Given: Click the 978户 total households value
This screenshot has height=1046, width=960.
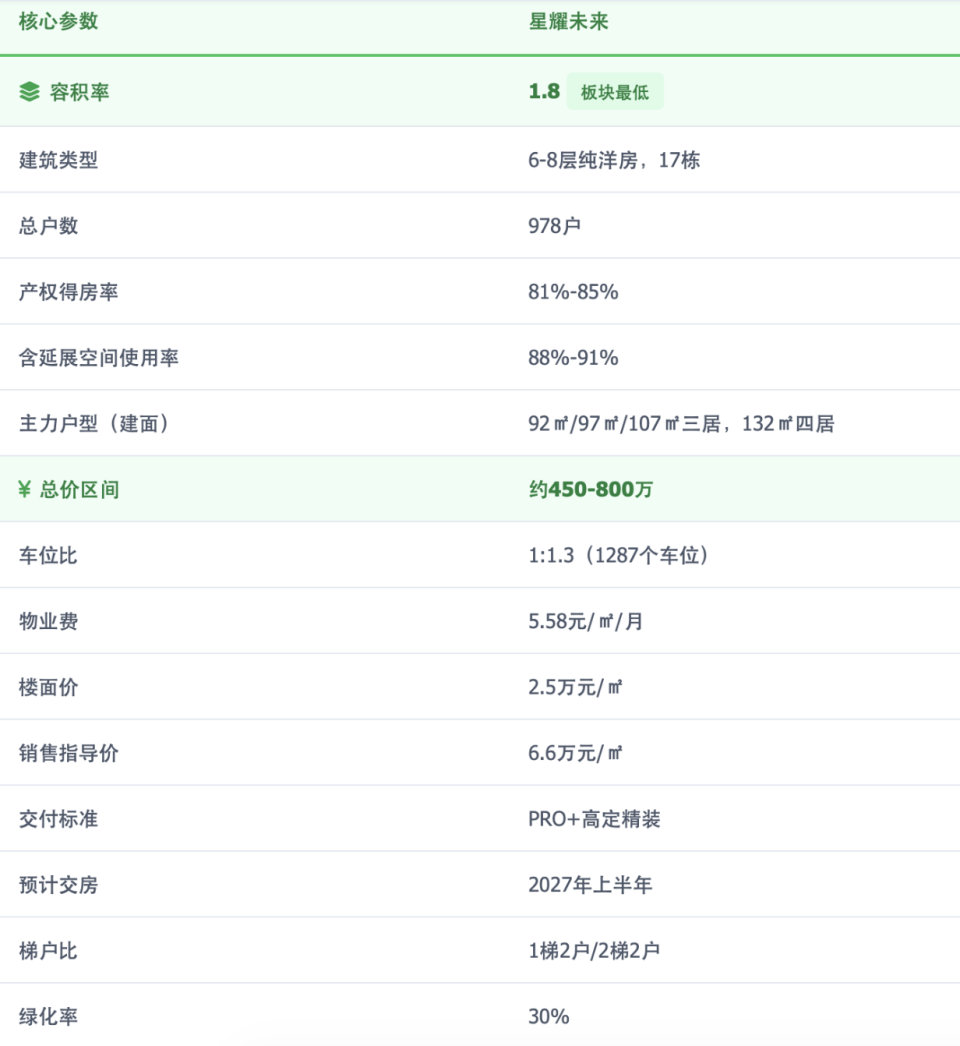Looking at the screenshot, I should pos(554,226).
